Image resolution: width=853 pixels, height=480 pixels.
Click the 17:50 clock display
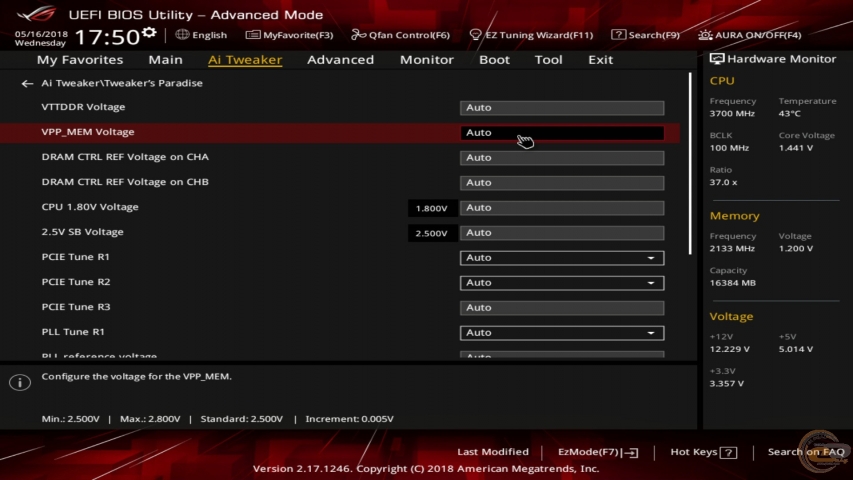click(x=107, y=37)
